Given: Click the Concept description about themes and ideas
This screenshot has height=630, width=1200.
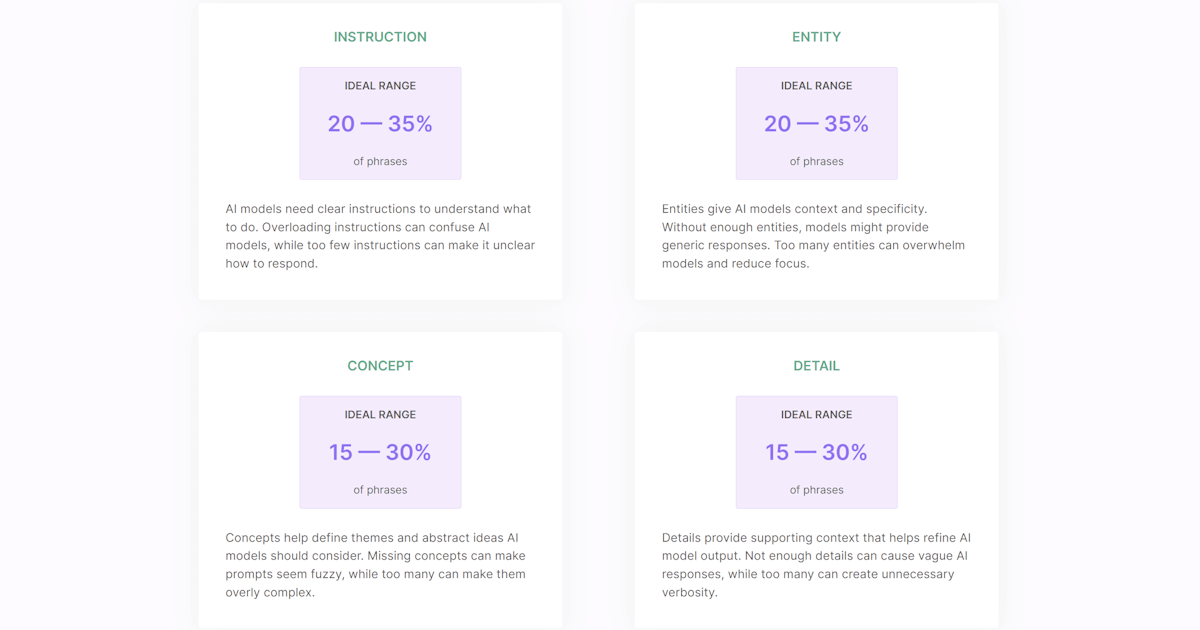Looking at the screenshot, I should 376,565.
